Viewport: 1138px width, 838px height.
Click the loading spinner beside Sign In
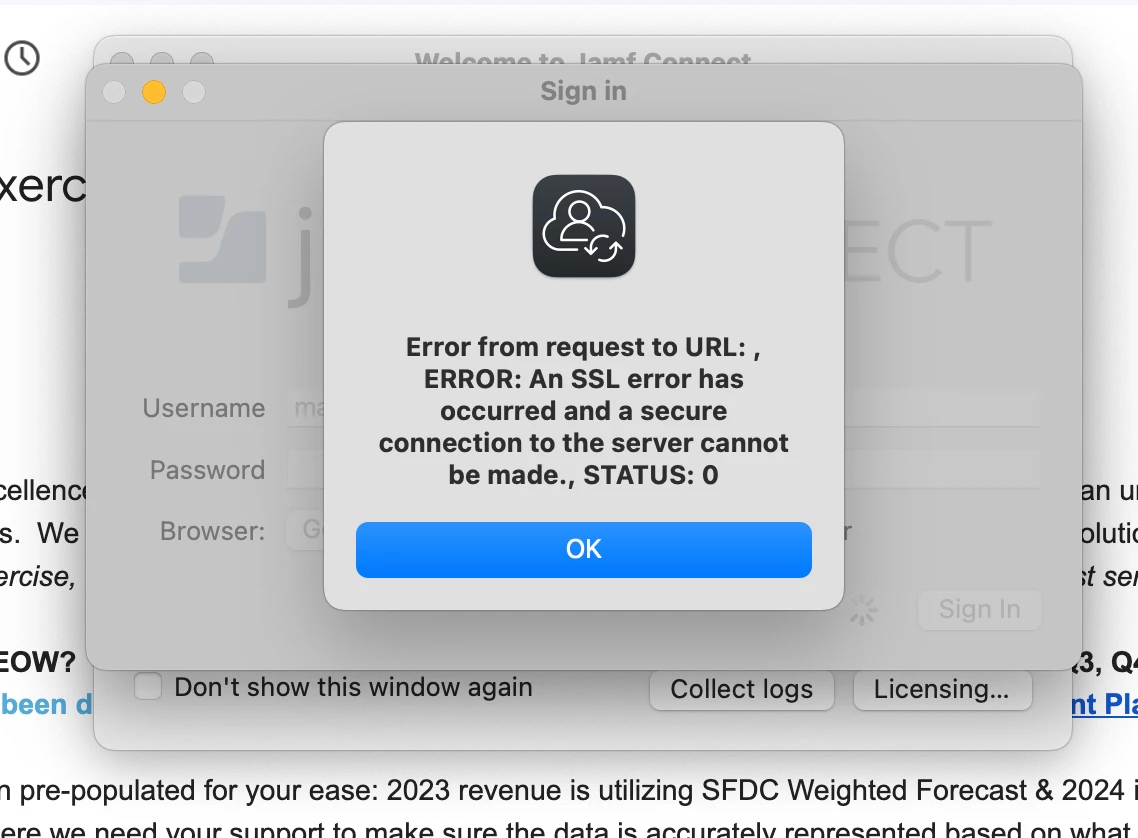(x=863, y=610)
